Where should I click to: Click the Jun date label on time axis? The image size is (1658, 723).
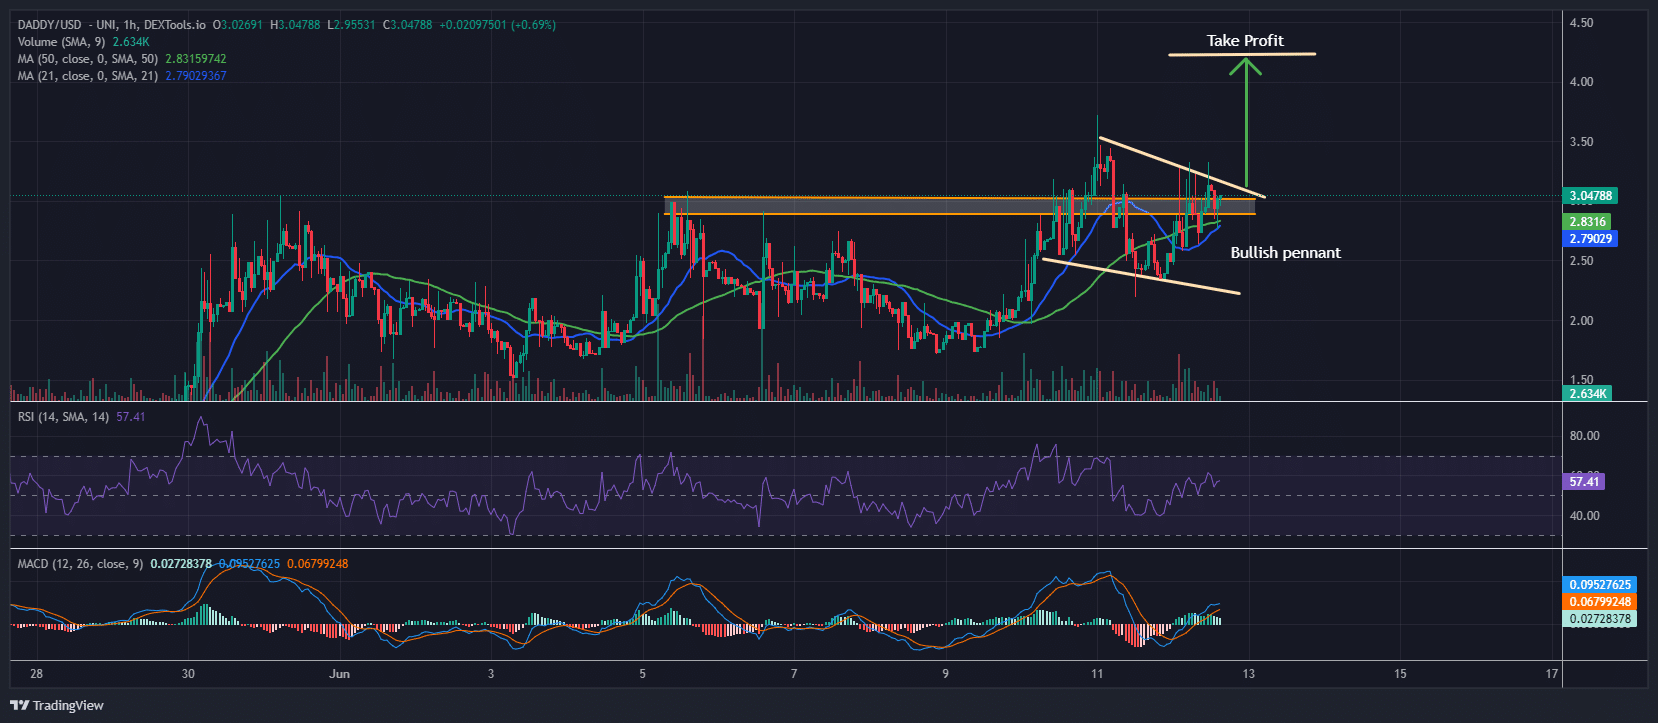click(x=340, y=674)
